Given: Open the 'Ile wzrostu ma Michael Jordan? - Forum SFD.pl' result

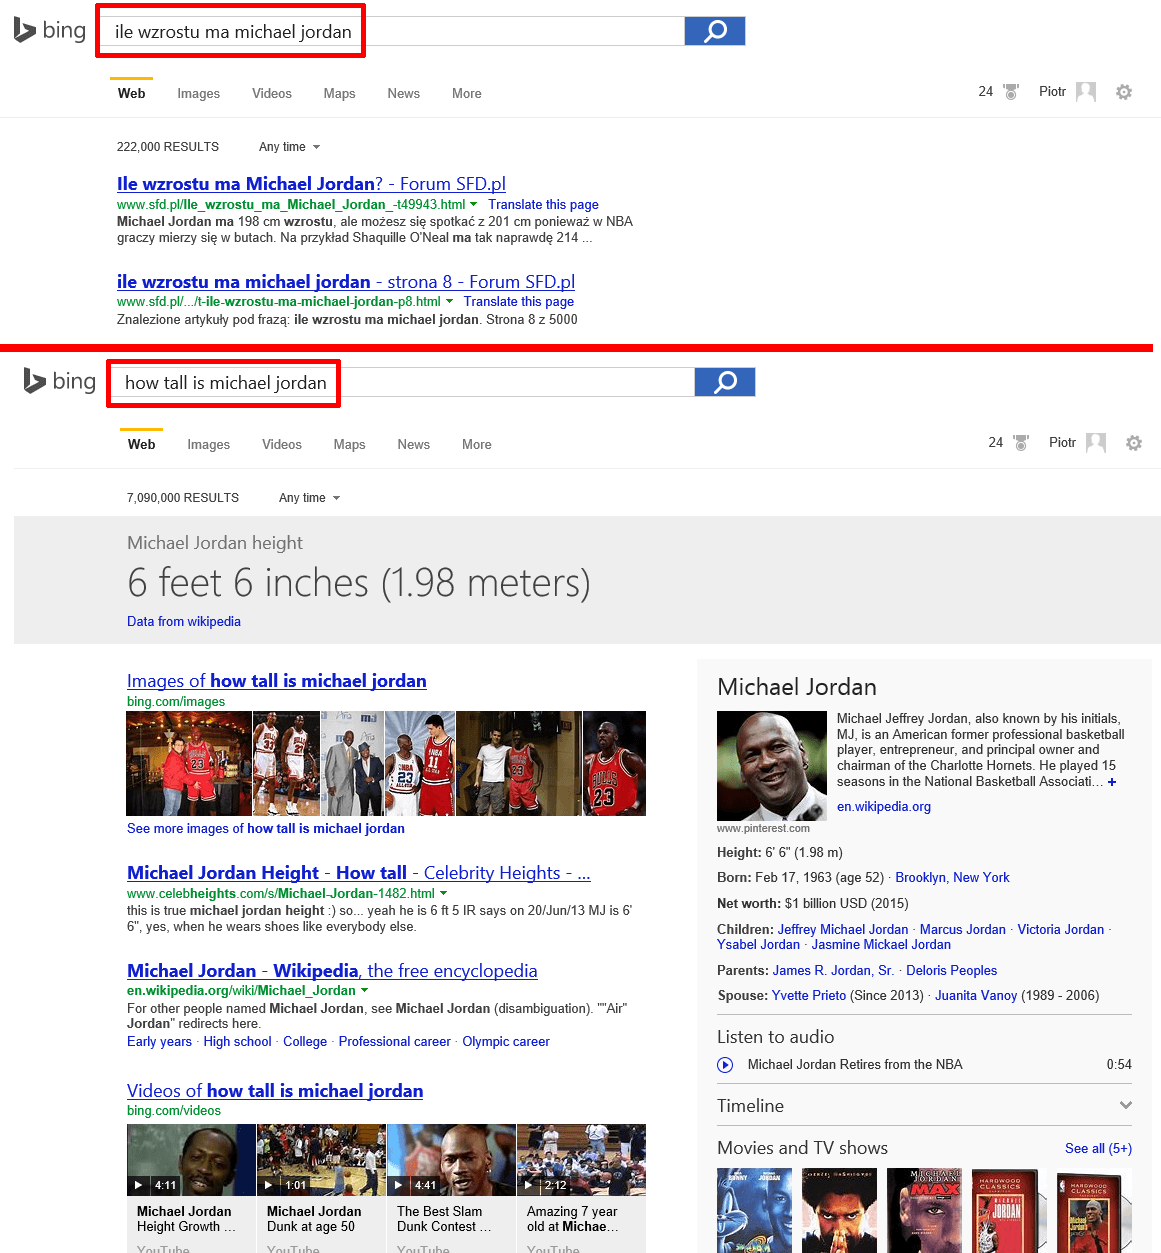Looking at the screenshot, I should [x=311, y=184].
